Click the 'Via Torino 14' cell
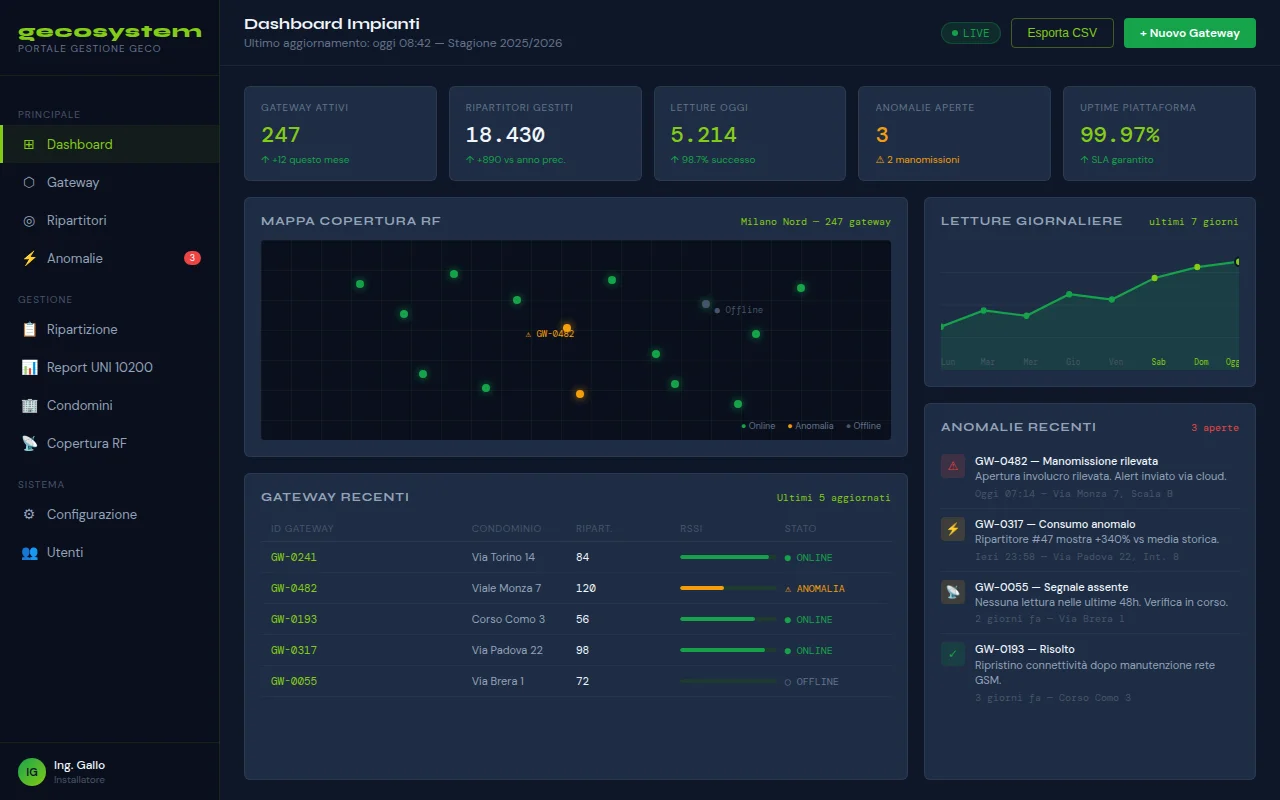The width and height of the screenshot is (1280, 800). point(503,557)
